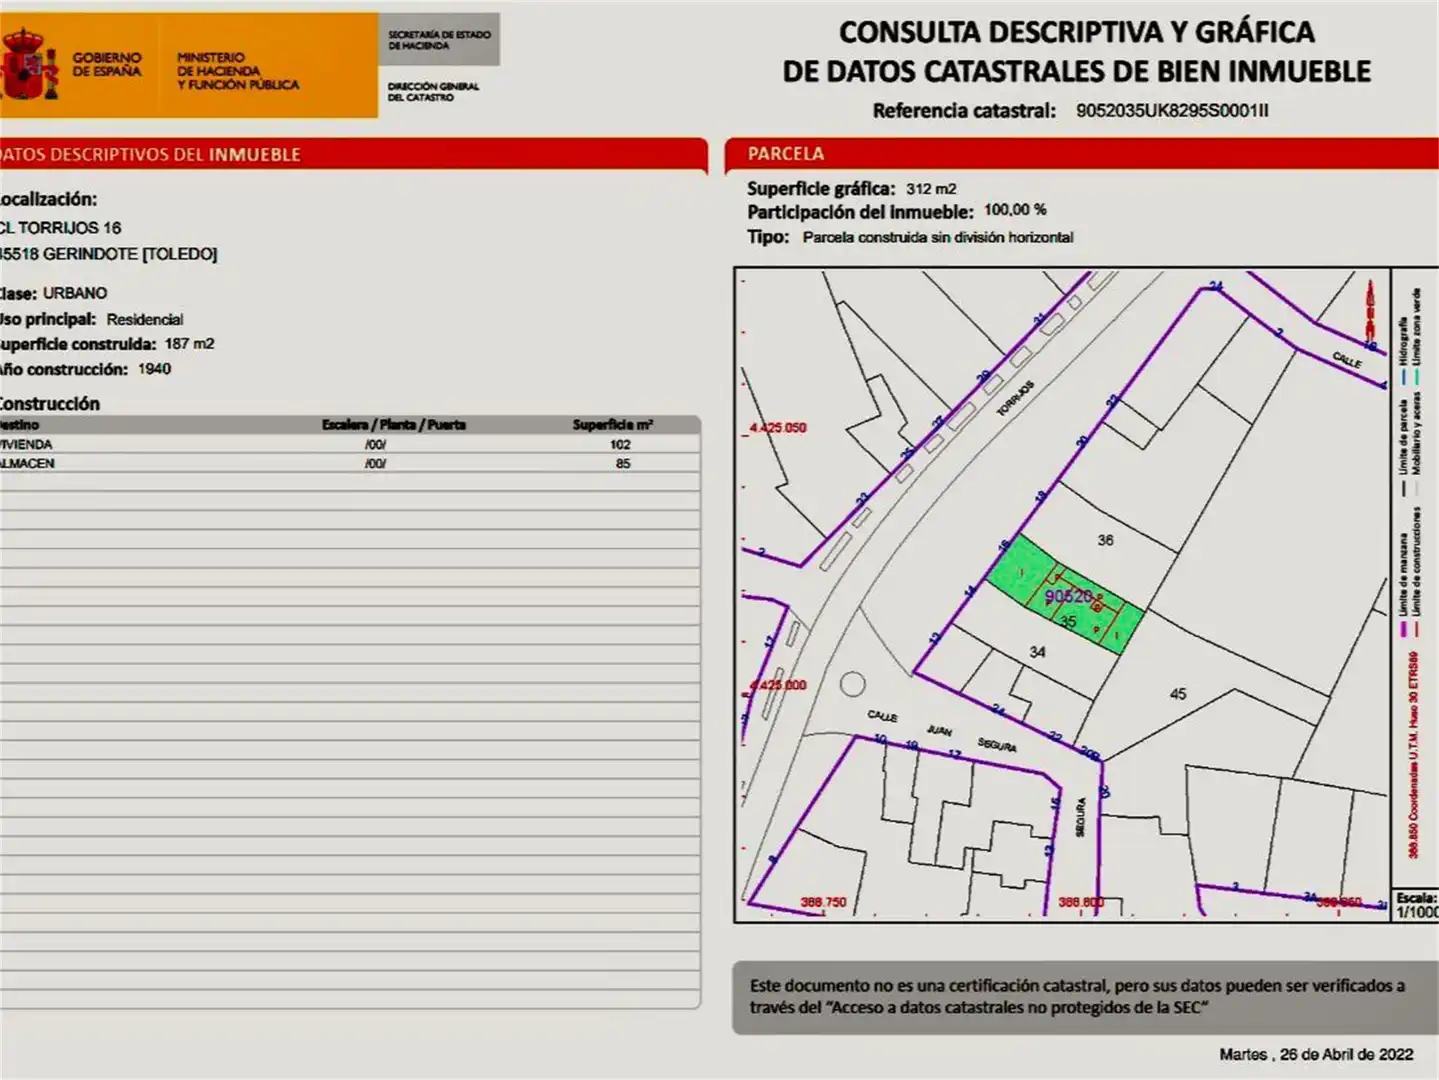Click the 'GOBIERNO DE ESPAÑA' logo text
This screenshot has height=1080, width=1439.
[x=107, y=65]
